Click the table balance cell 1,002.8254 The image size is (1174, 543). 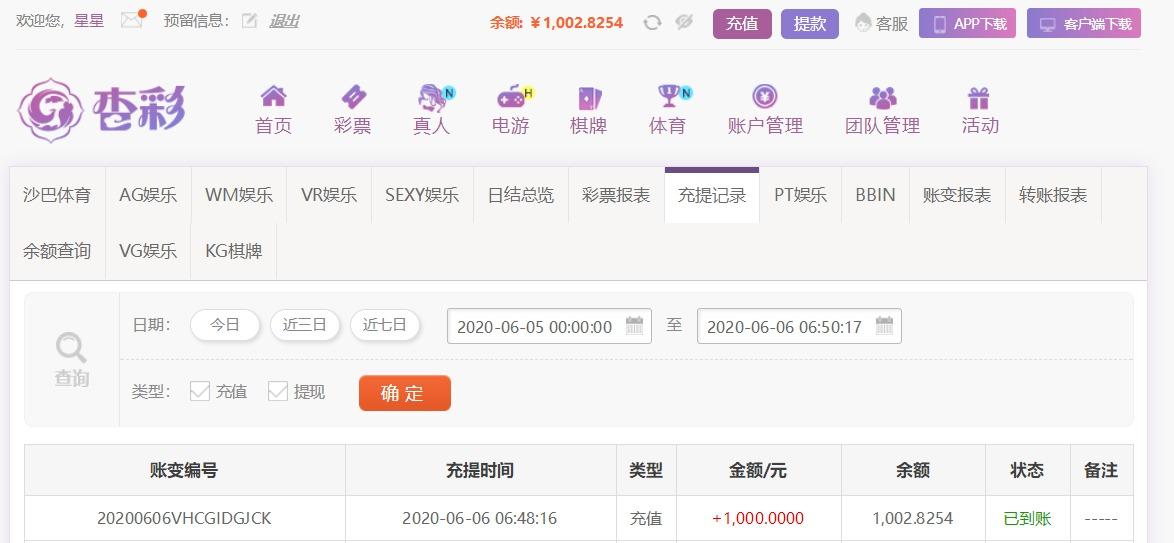(913, 518)
